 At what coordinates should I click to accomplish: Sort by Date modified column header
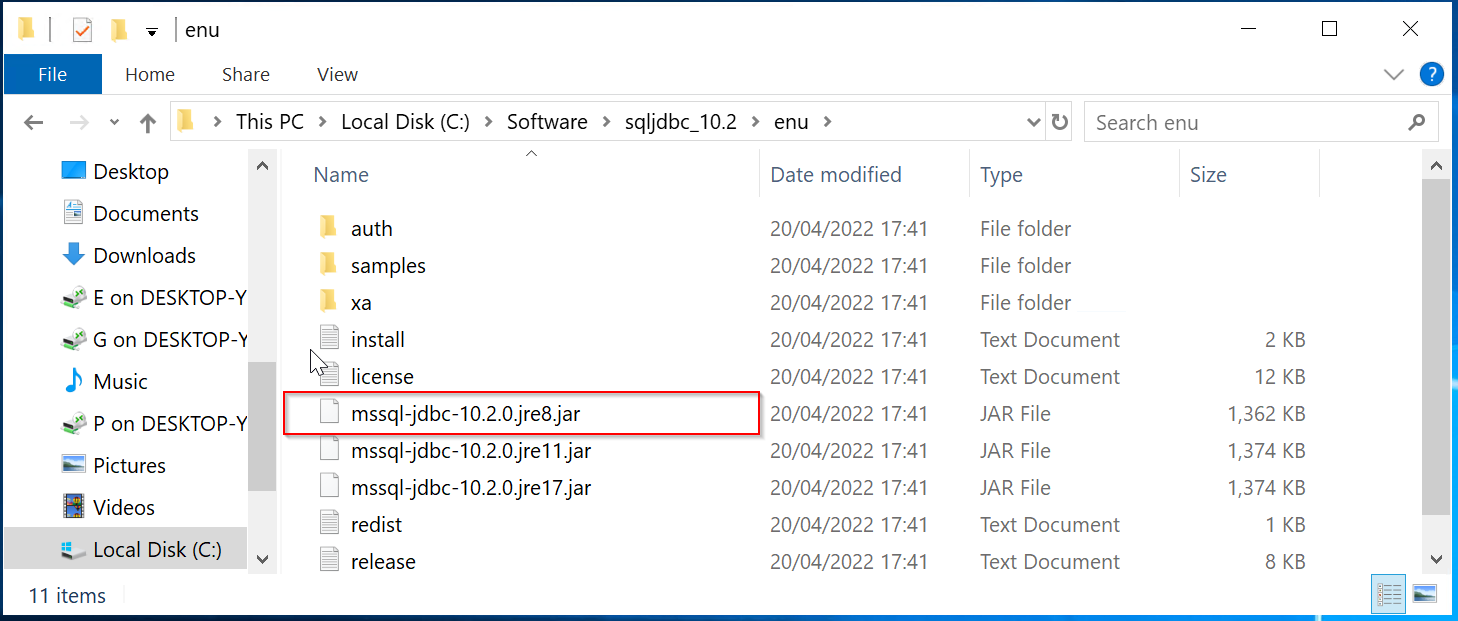(836, 175)
